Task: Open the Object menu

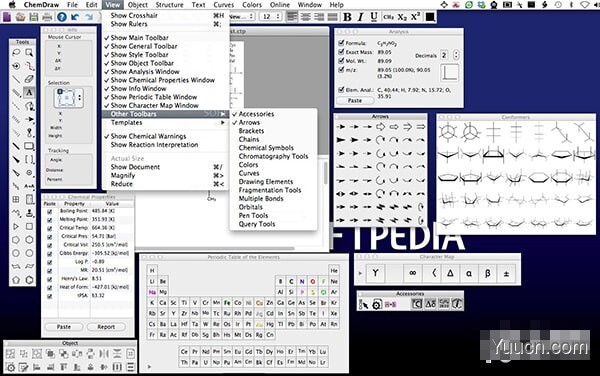Action: pyautogui.click(x=137, y=5)
